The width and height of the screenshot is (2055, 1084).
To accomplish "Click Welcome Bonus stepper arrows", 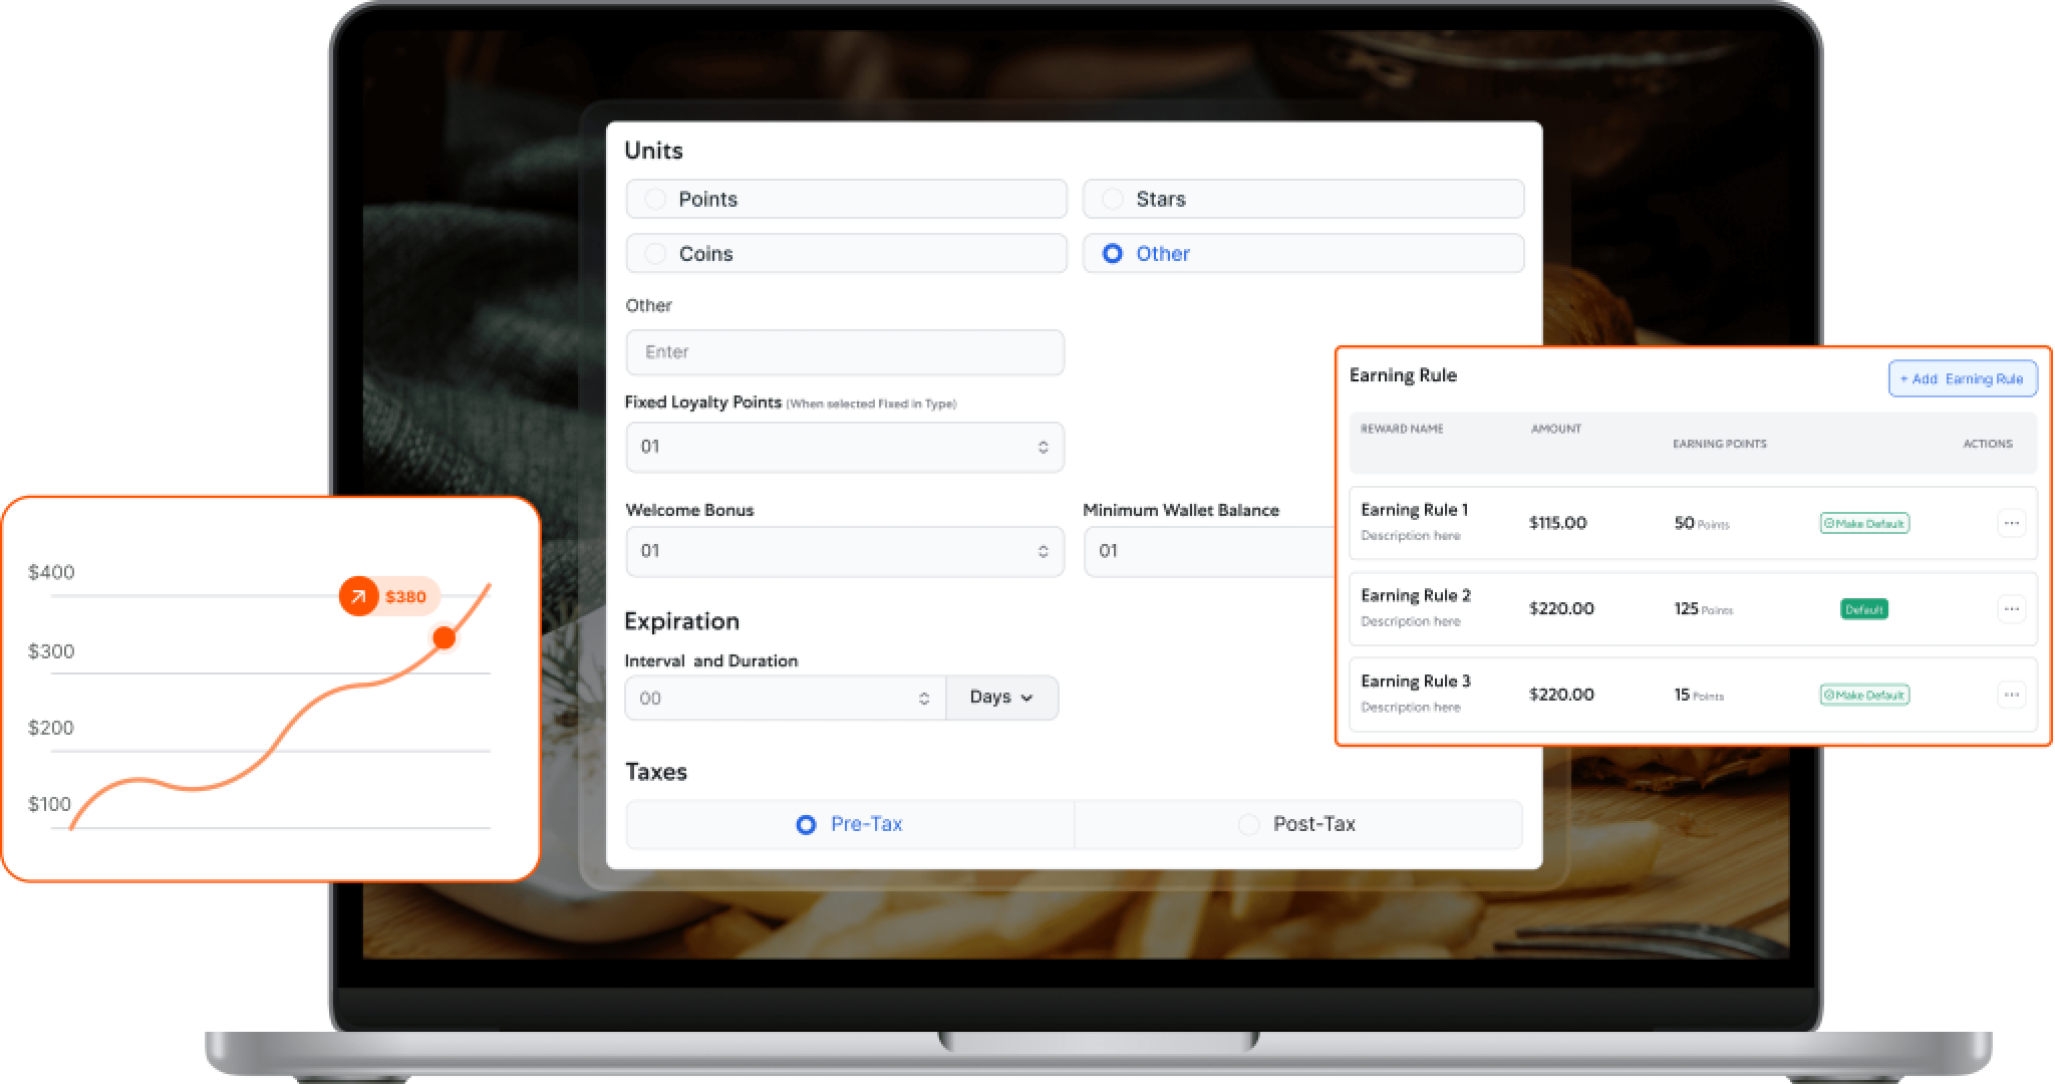I will pos(1043,551).
